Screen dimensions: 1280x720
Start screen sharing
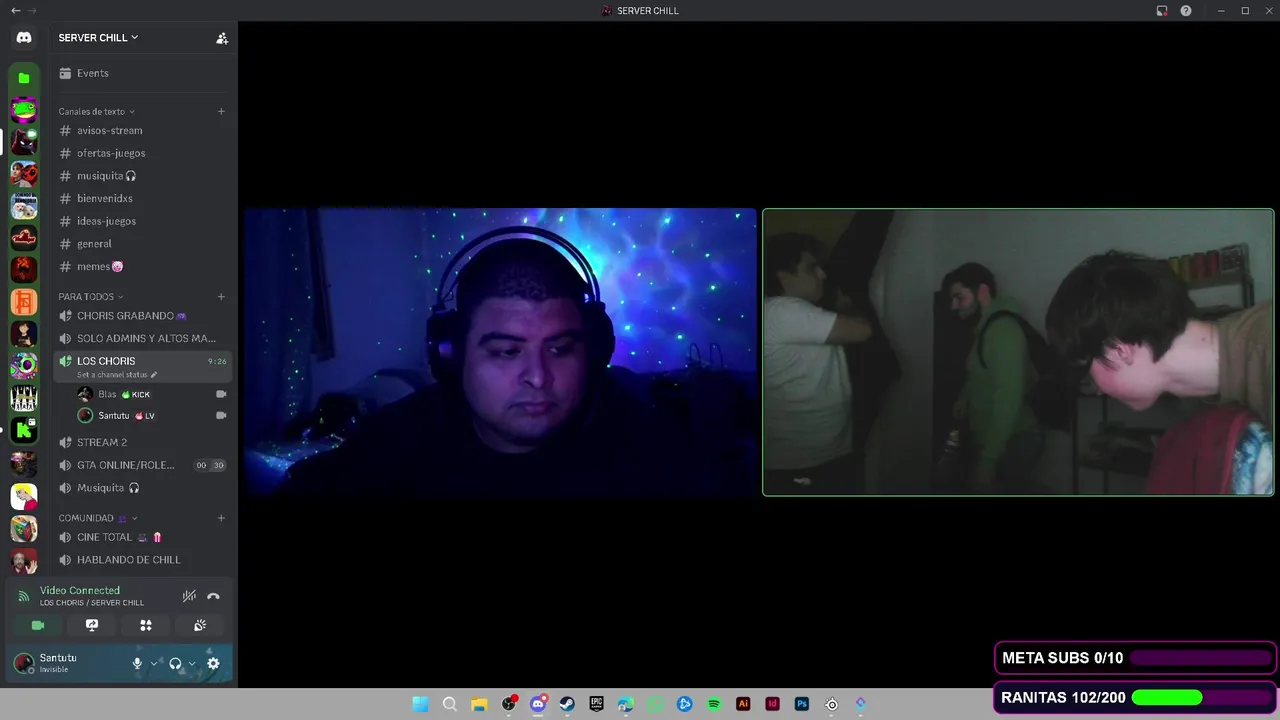92,625
